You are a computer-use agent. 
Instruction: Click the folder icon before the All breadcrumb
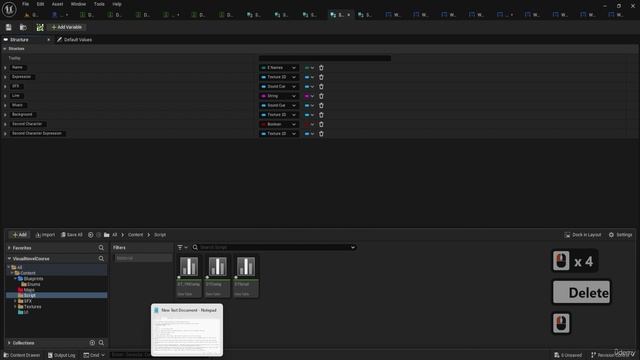click(107, 235)
